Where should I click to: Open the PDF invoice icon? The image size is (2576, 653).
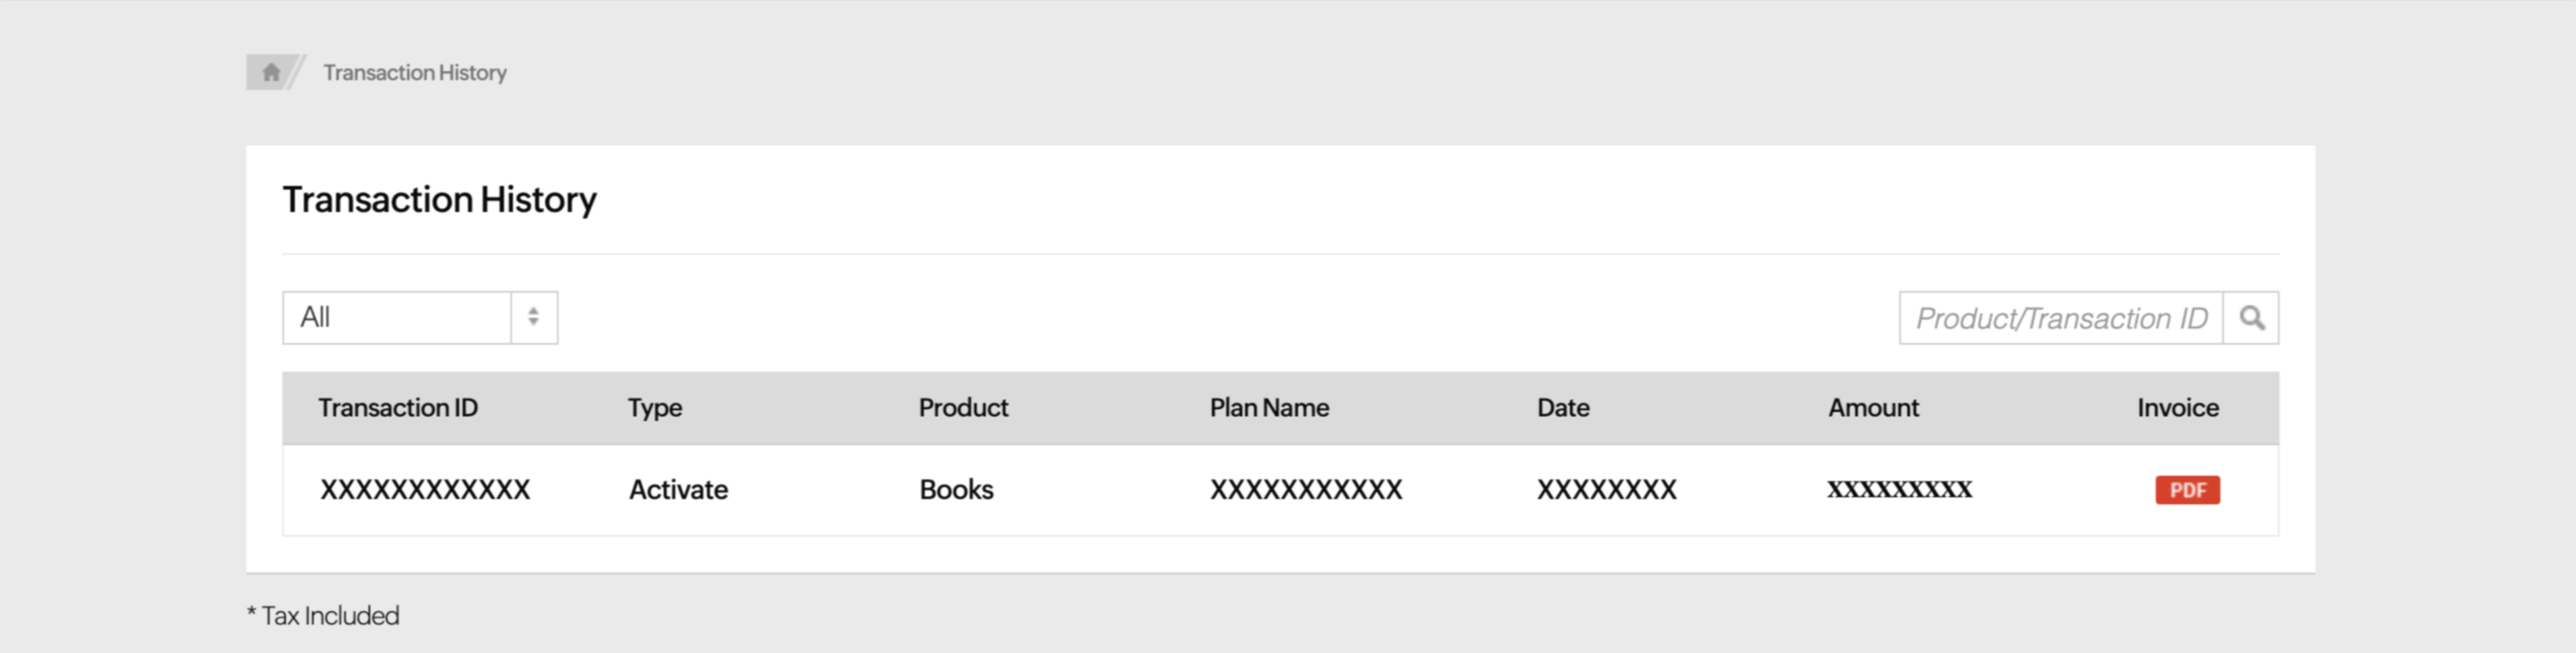2187,490
